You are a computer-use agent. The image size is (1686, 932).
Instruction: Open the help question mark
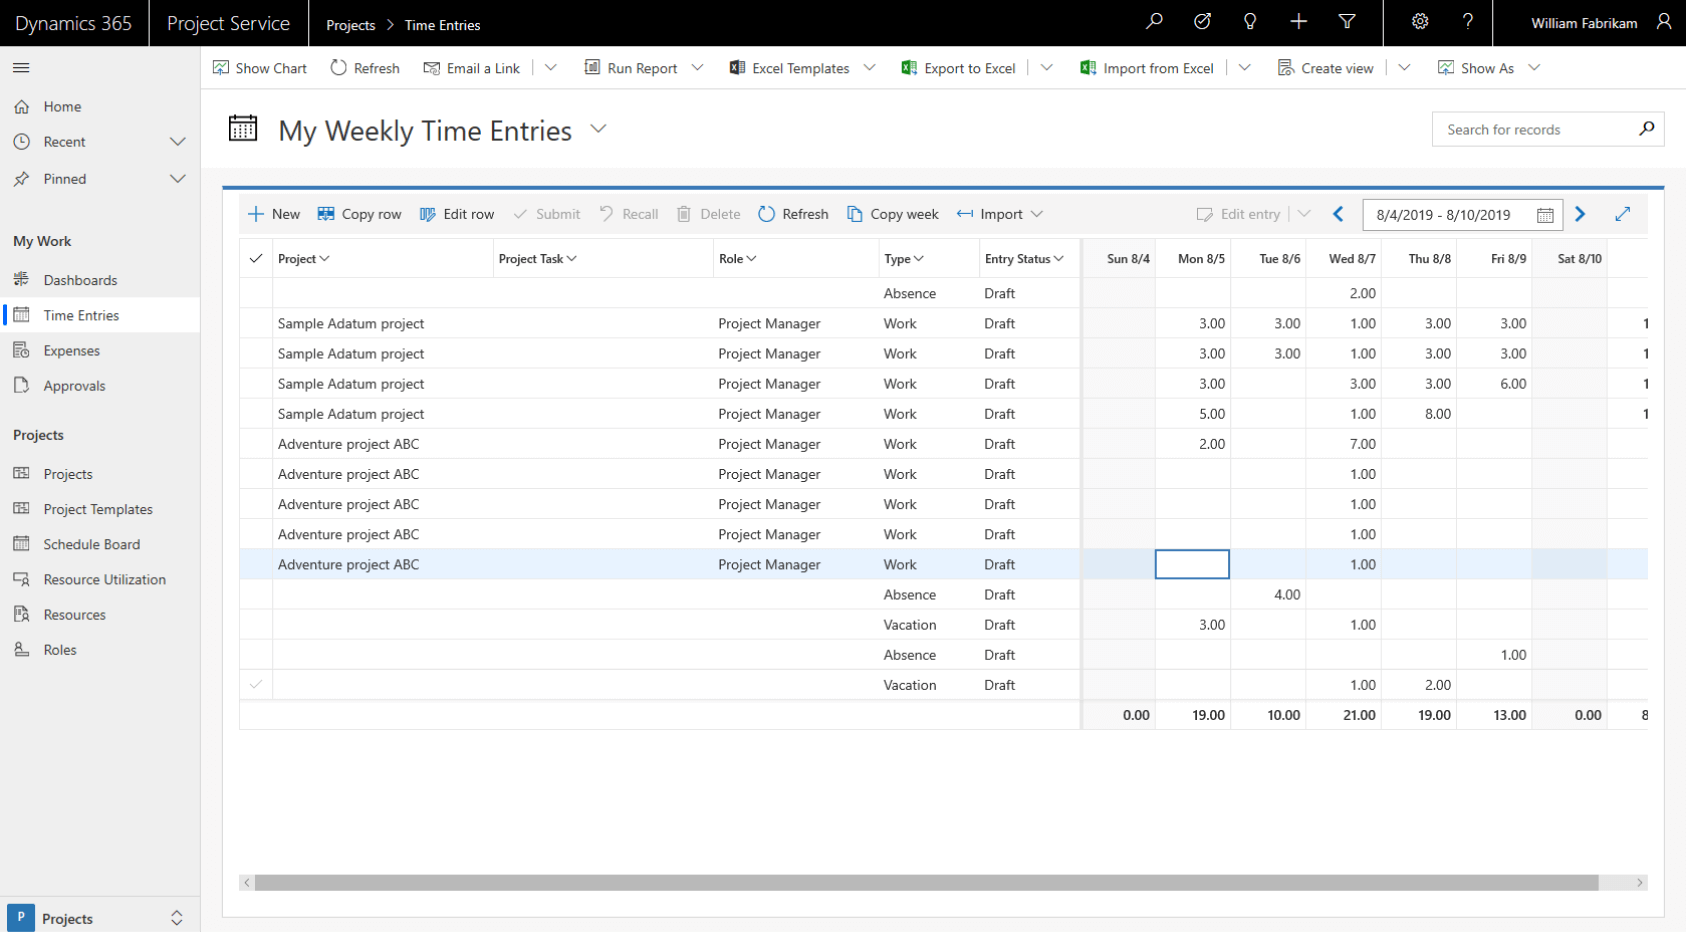coord(1468,21)
